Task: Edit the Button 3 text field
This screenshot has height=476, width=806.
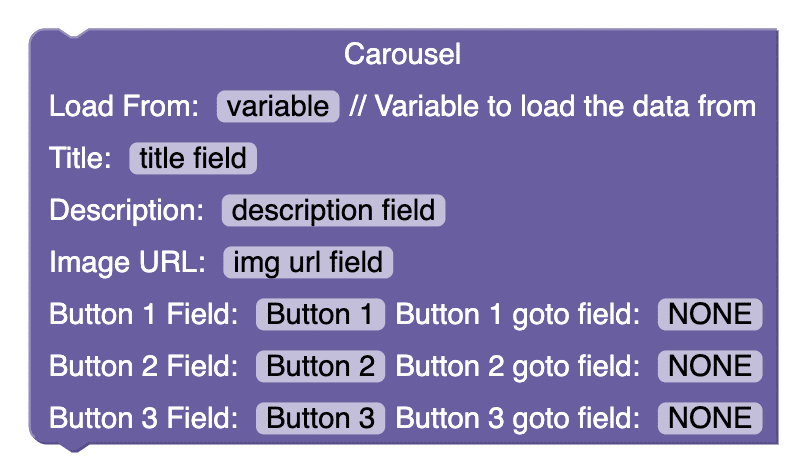Action: pyautogui.click(x=320, y=418)
